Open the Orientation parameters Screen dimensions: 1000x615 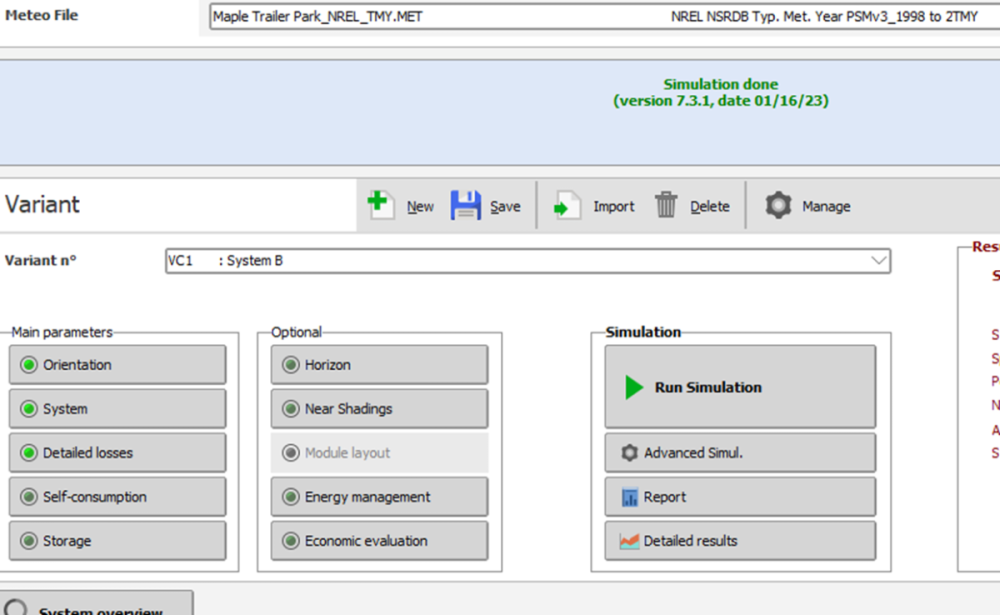coord(118,365)
